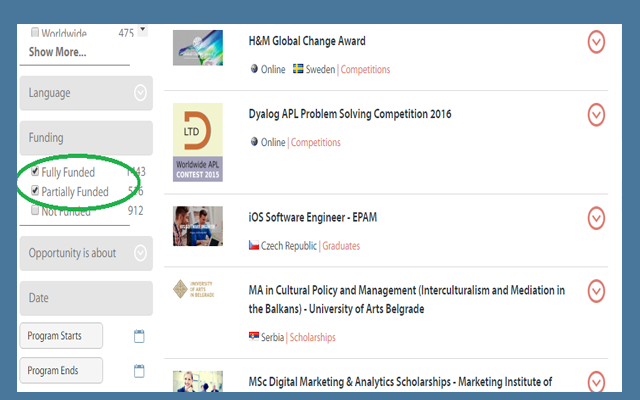Viewport: 640px width, 400px height.
Task: Click globe icon in H&M Global Change Award row
Action: 254,69
